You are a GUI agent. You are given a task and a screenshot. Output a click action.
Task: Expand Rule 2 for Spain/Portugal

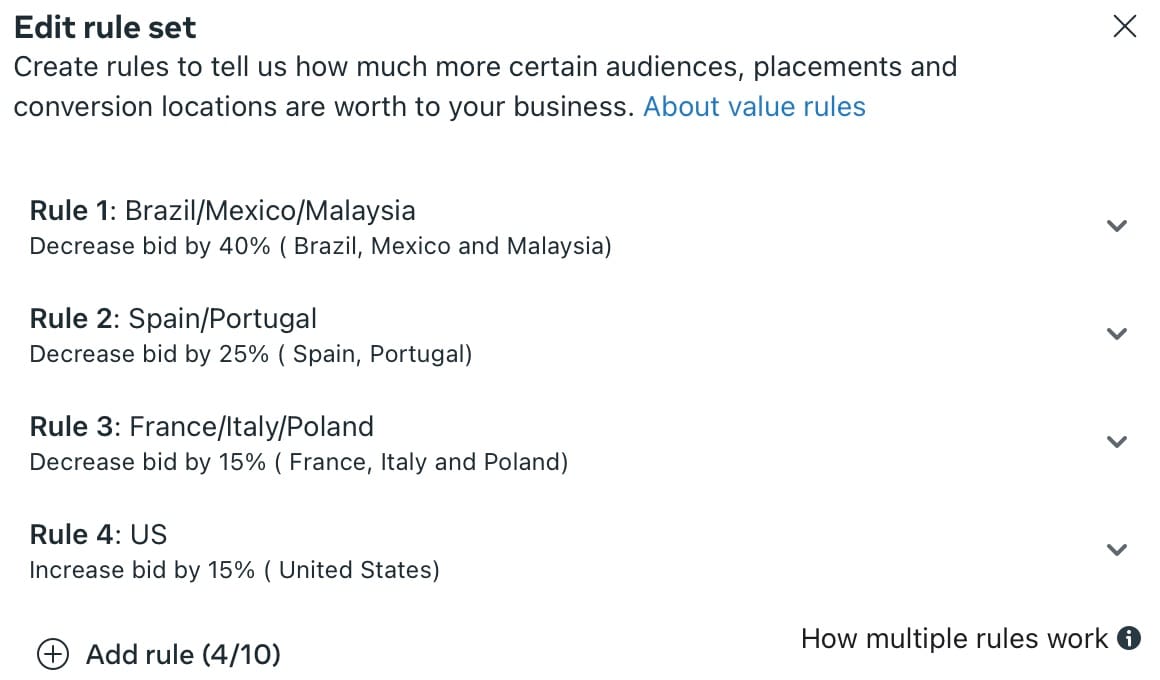1116,334
